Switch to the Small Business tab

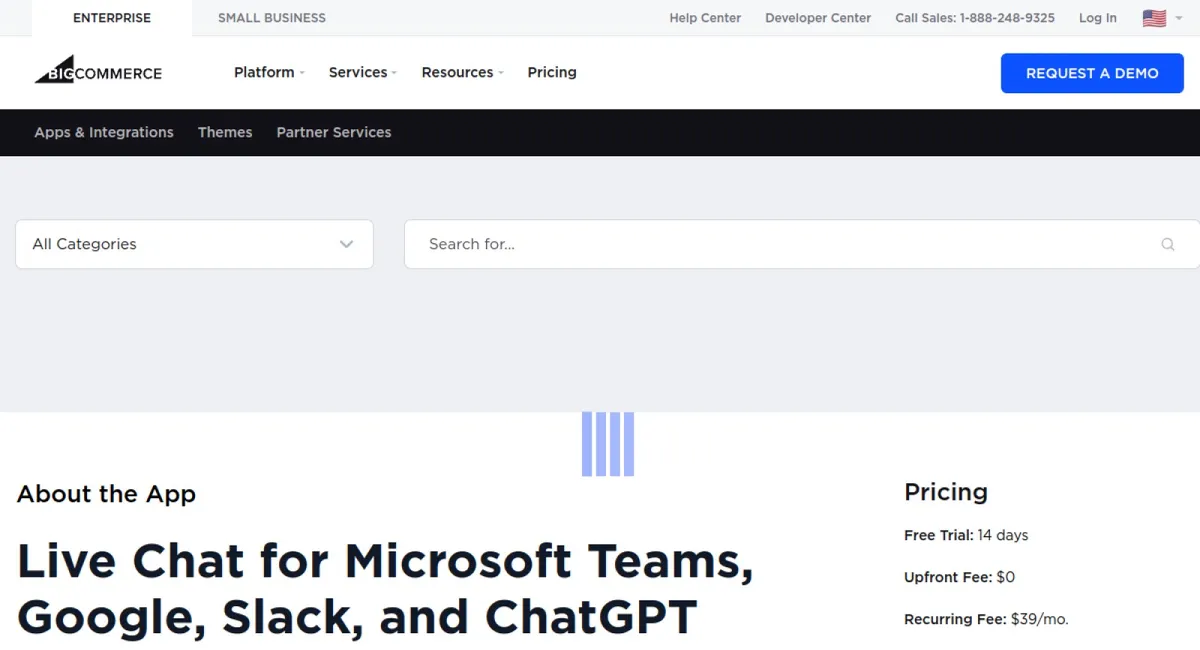click(x=272, y=18)
